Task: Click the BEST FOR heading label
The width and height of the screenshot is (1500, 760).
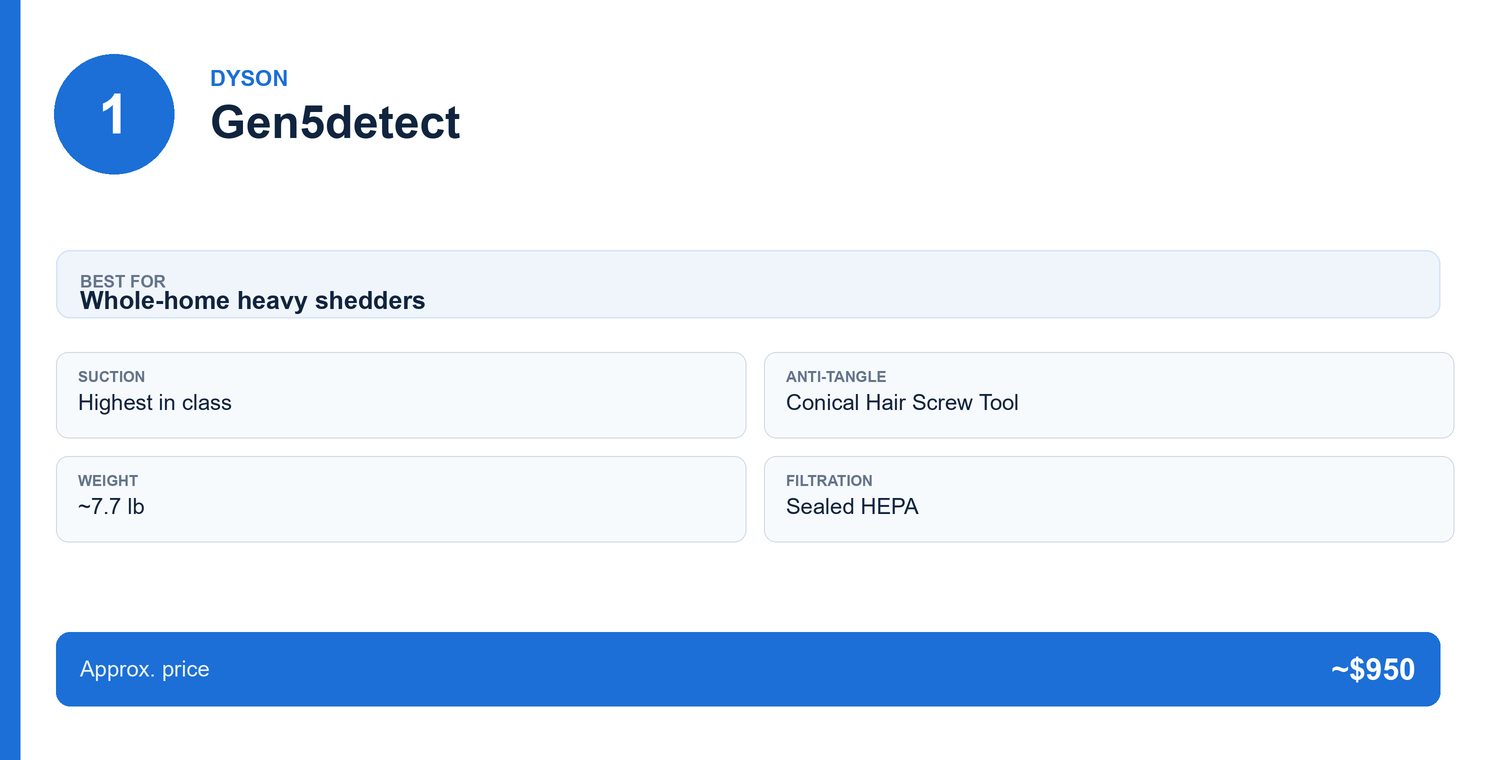Action: [x=123, y=281]
